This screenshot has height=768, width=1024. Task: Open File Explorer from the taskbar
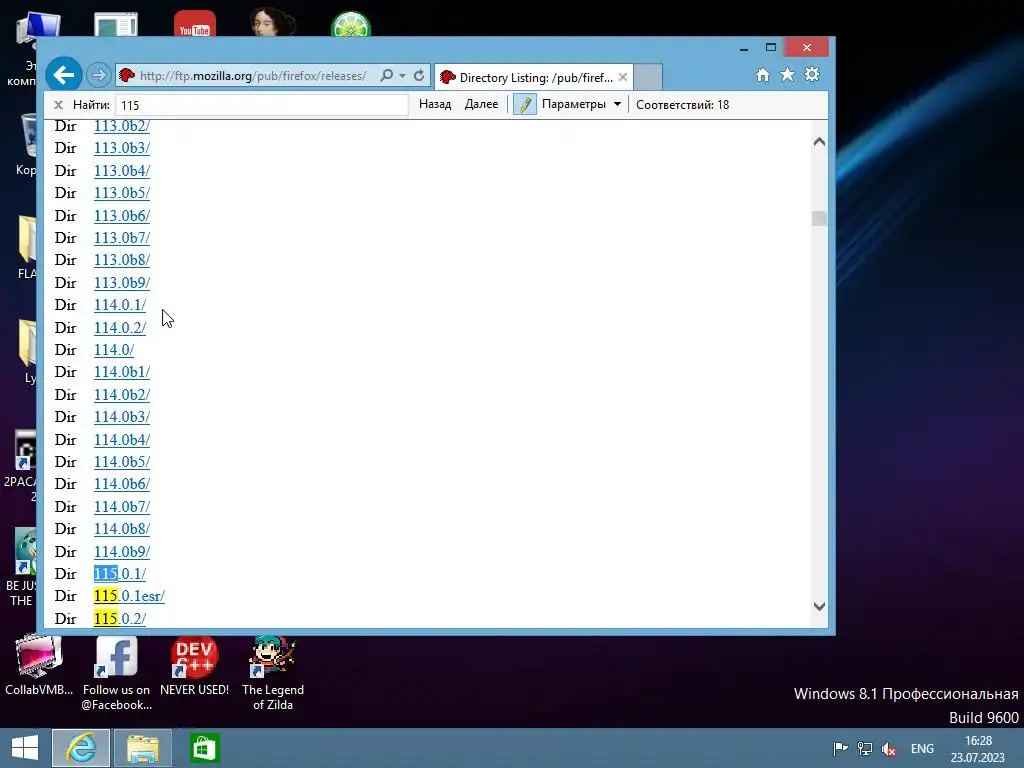(142, 748)
